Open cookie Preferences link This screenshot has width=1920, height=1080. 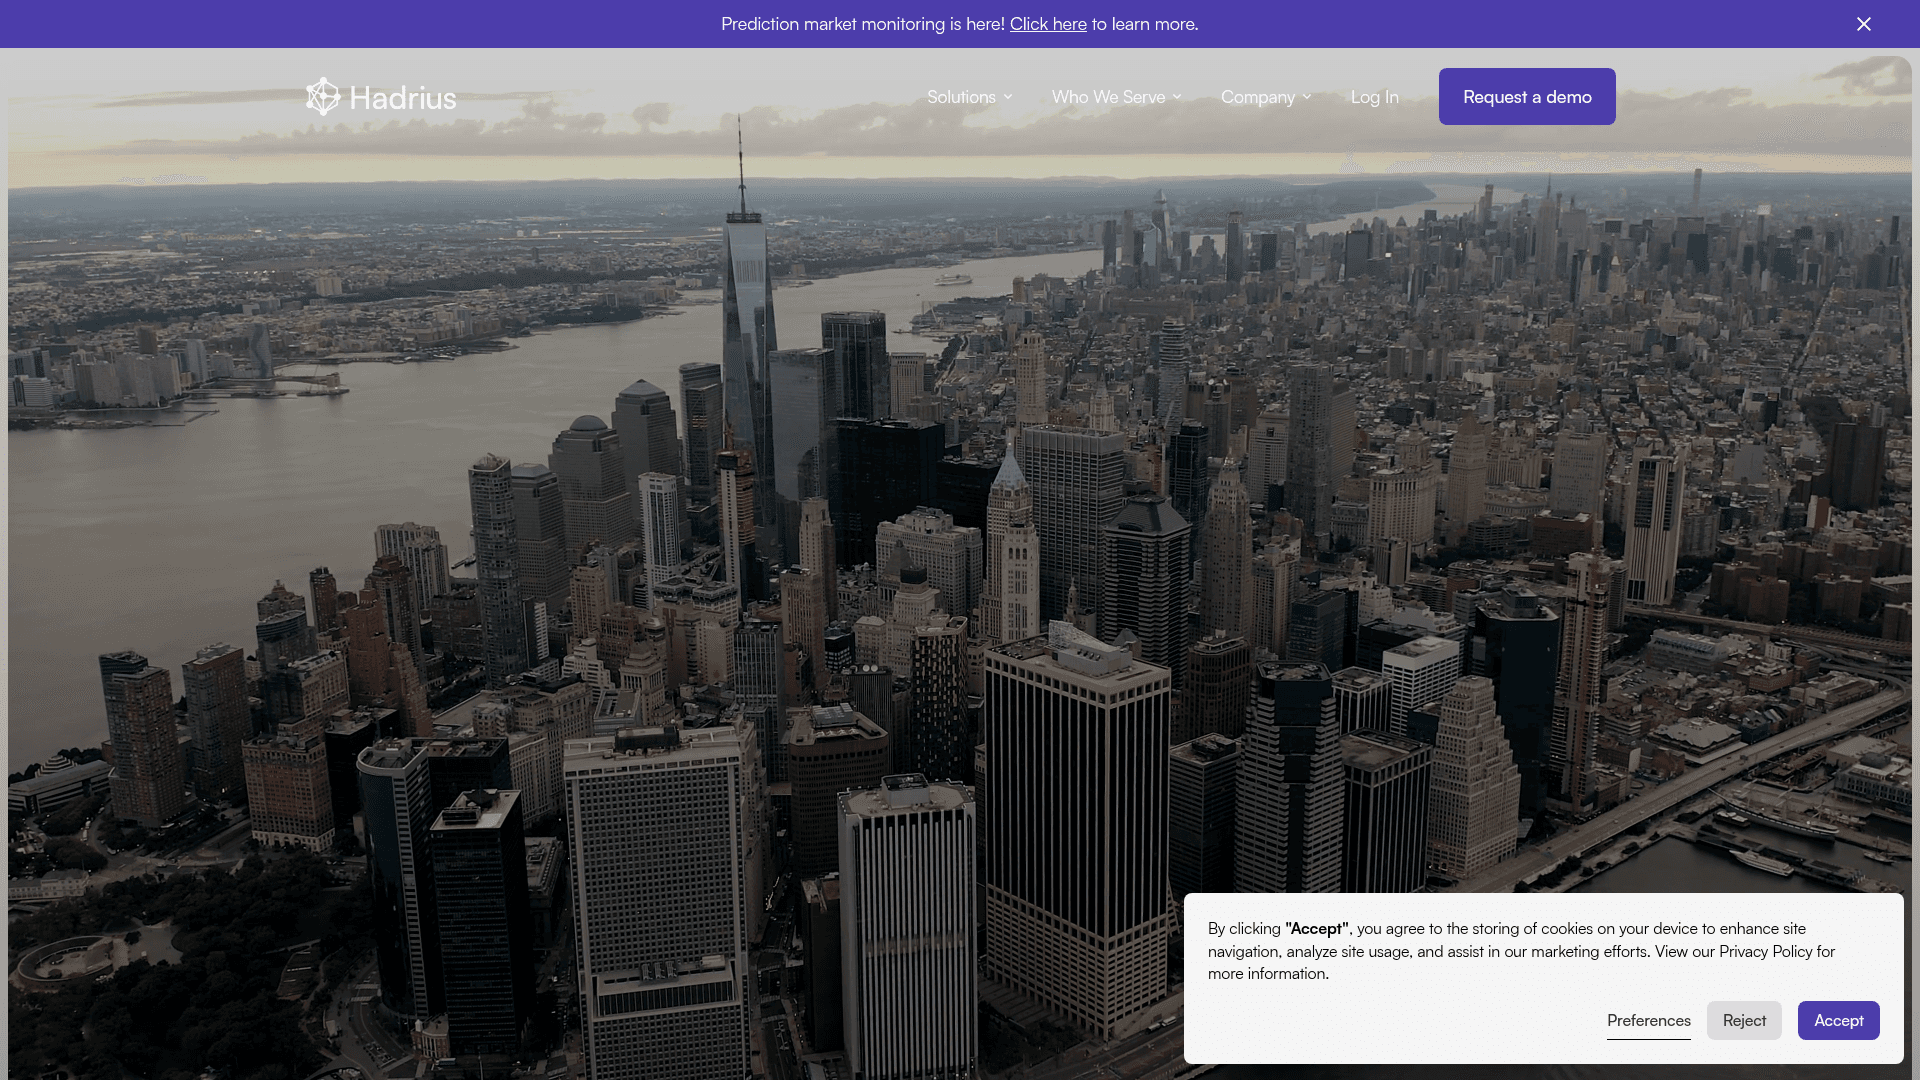(x=1648, y=1020)
